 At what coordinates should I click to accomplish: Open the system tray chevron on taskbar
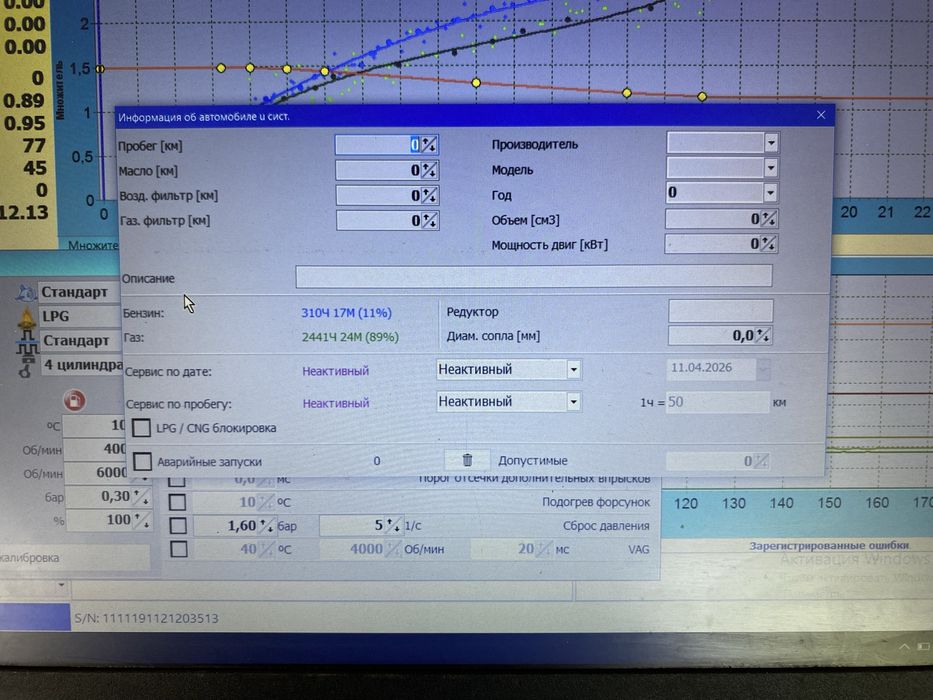tap(904, 646)
